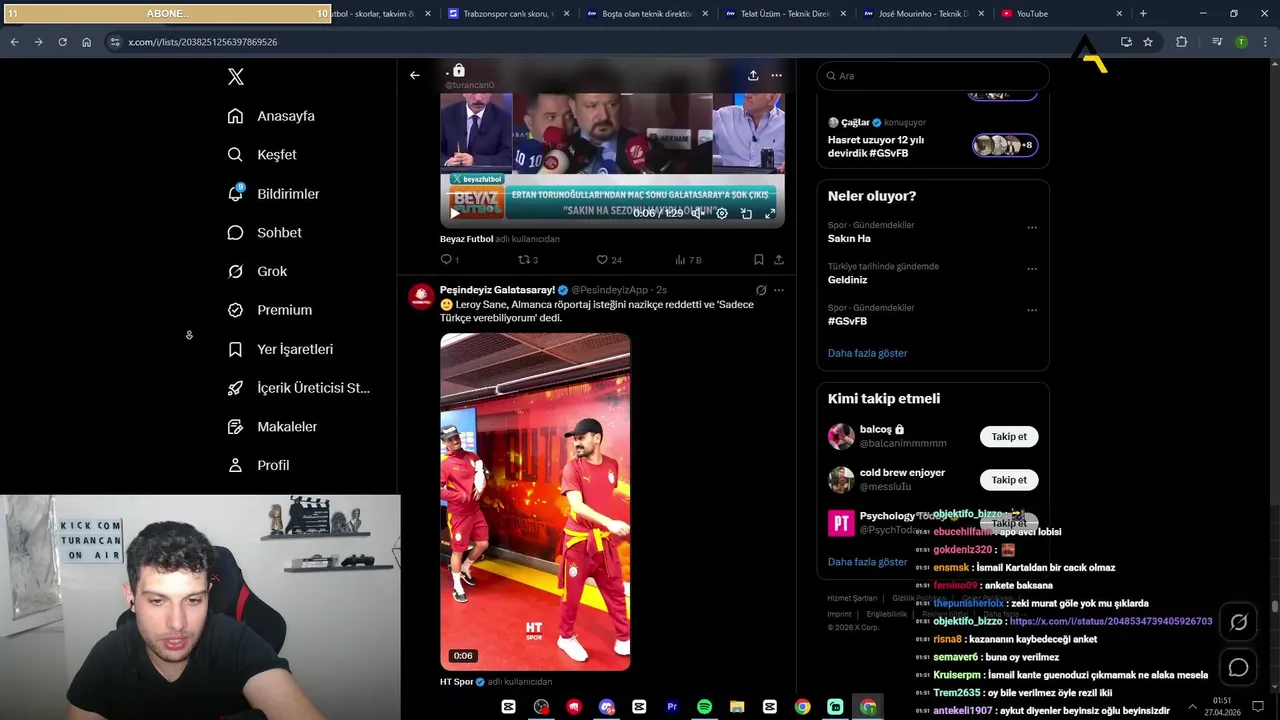Follow cold brew enjoyer with Takip et
The image size is (1280, 720).
pyautogui.click(x=1009, y=480)
